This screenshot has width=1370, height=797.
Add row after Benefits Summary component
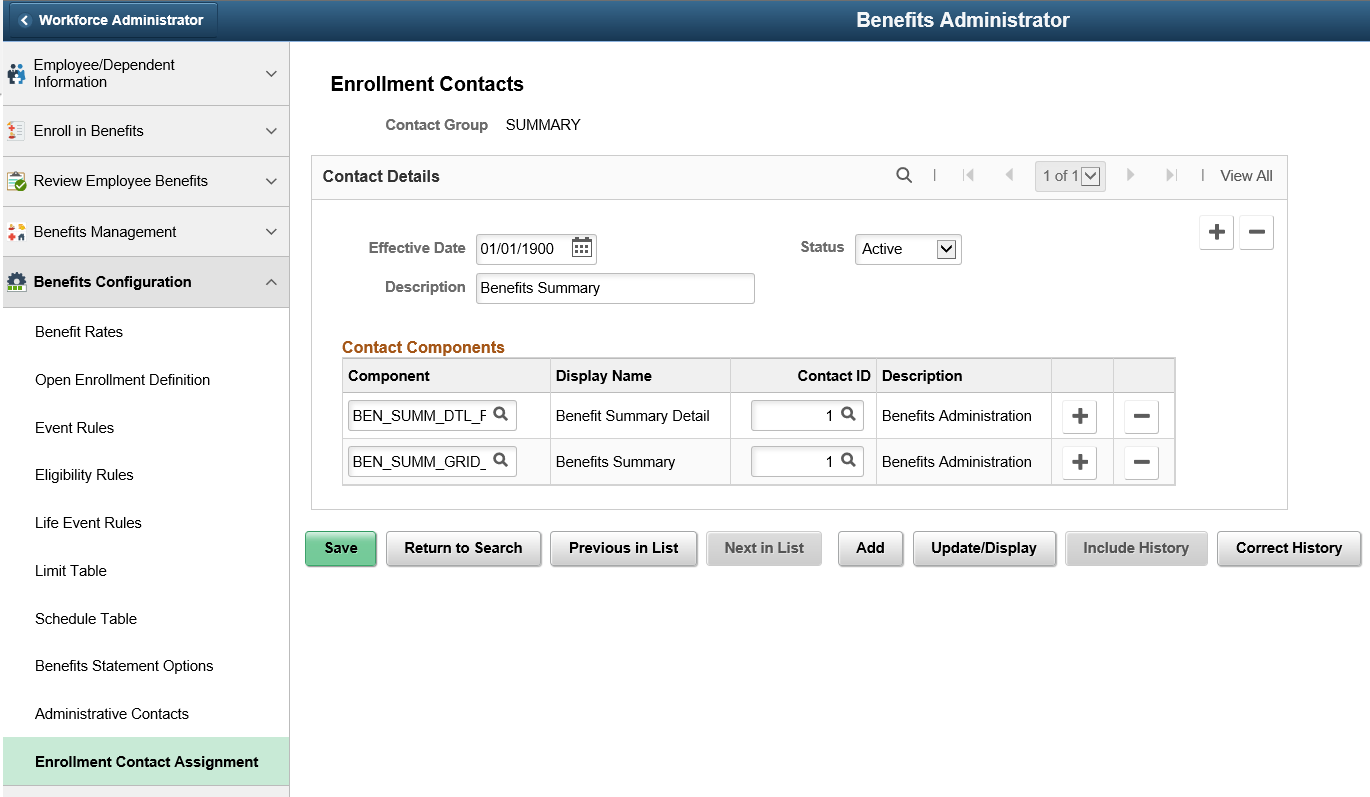coord(1079,462)
